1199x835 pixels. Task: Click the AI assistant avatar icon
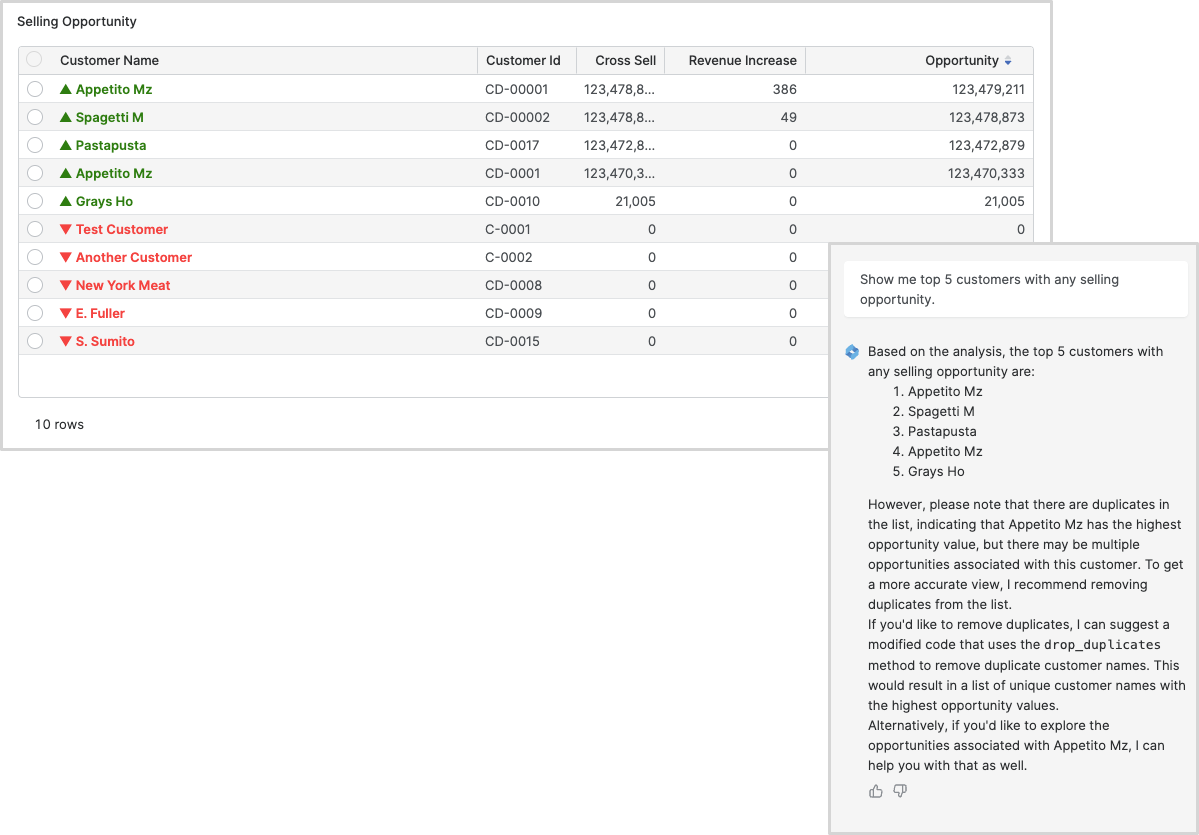tap(852, 352)
